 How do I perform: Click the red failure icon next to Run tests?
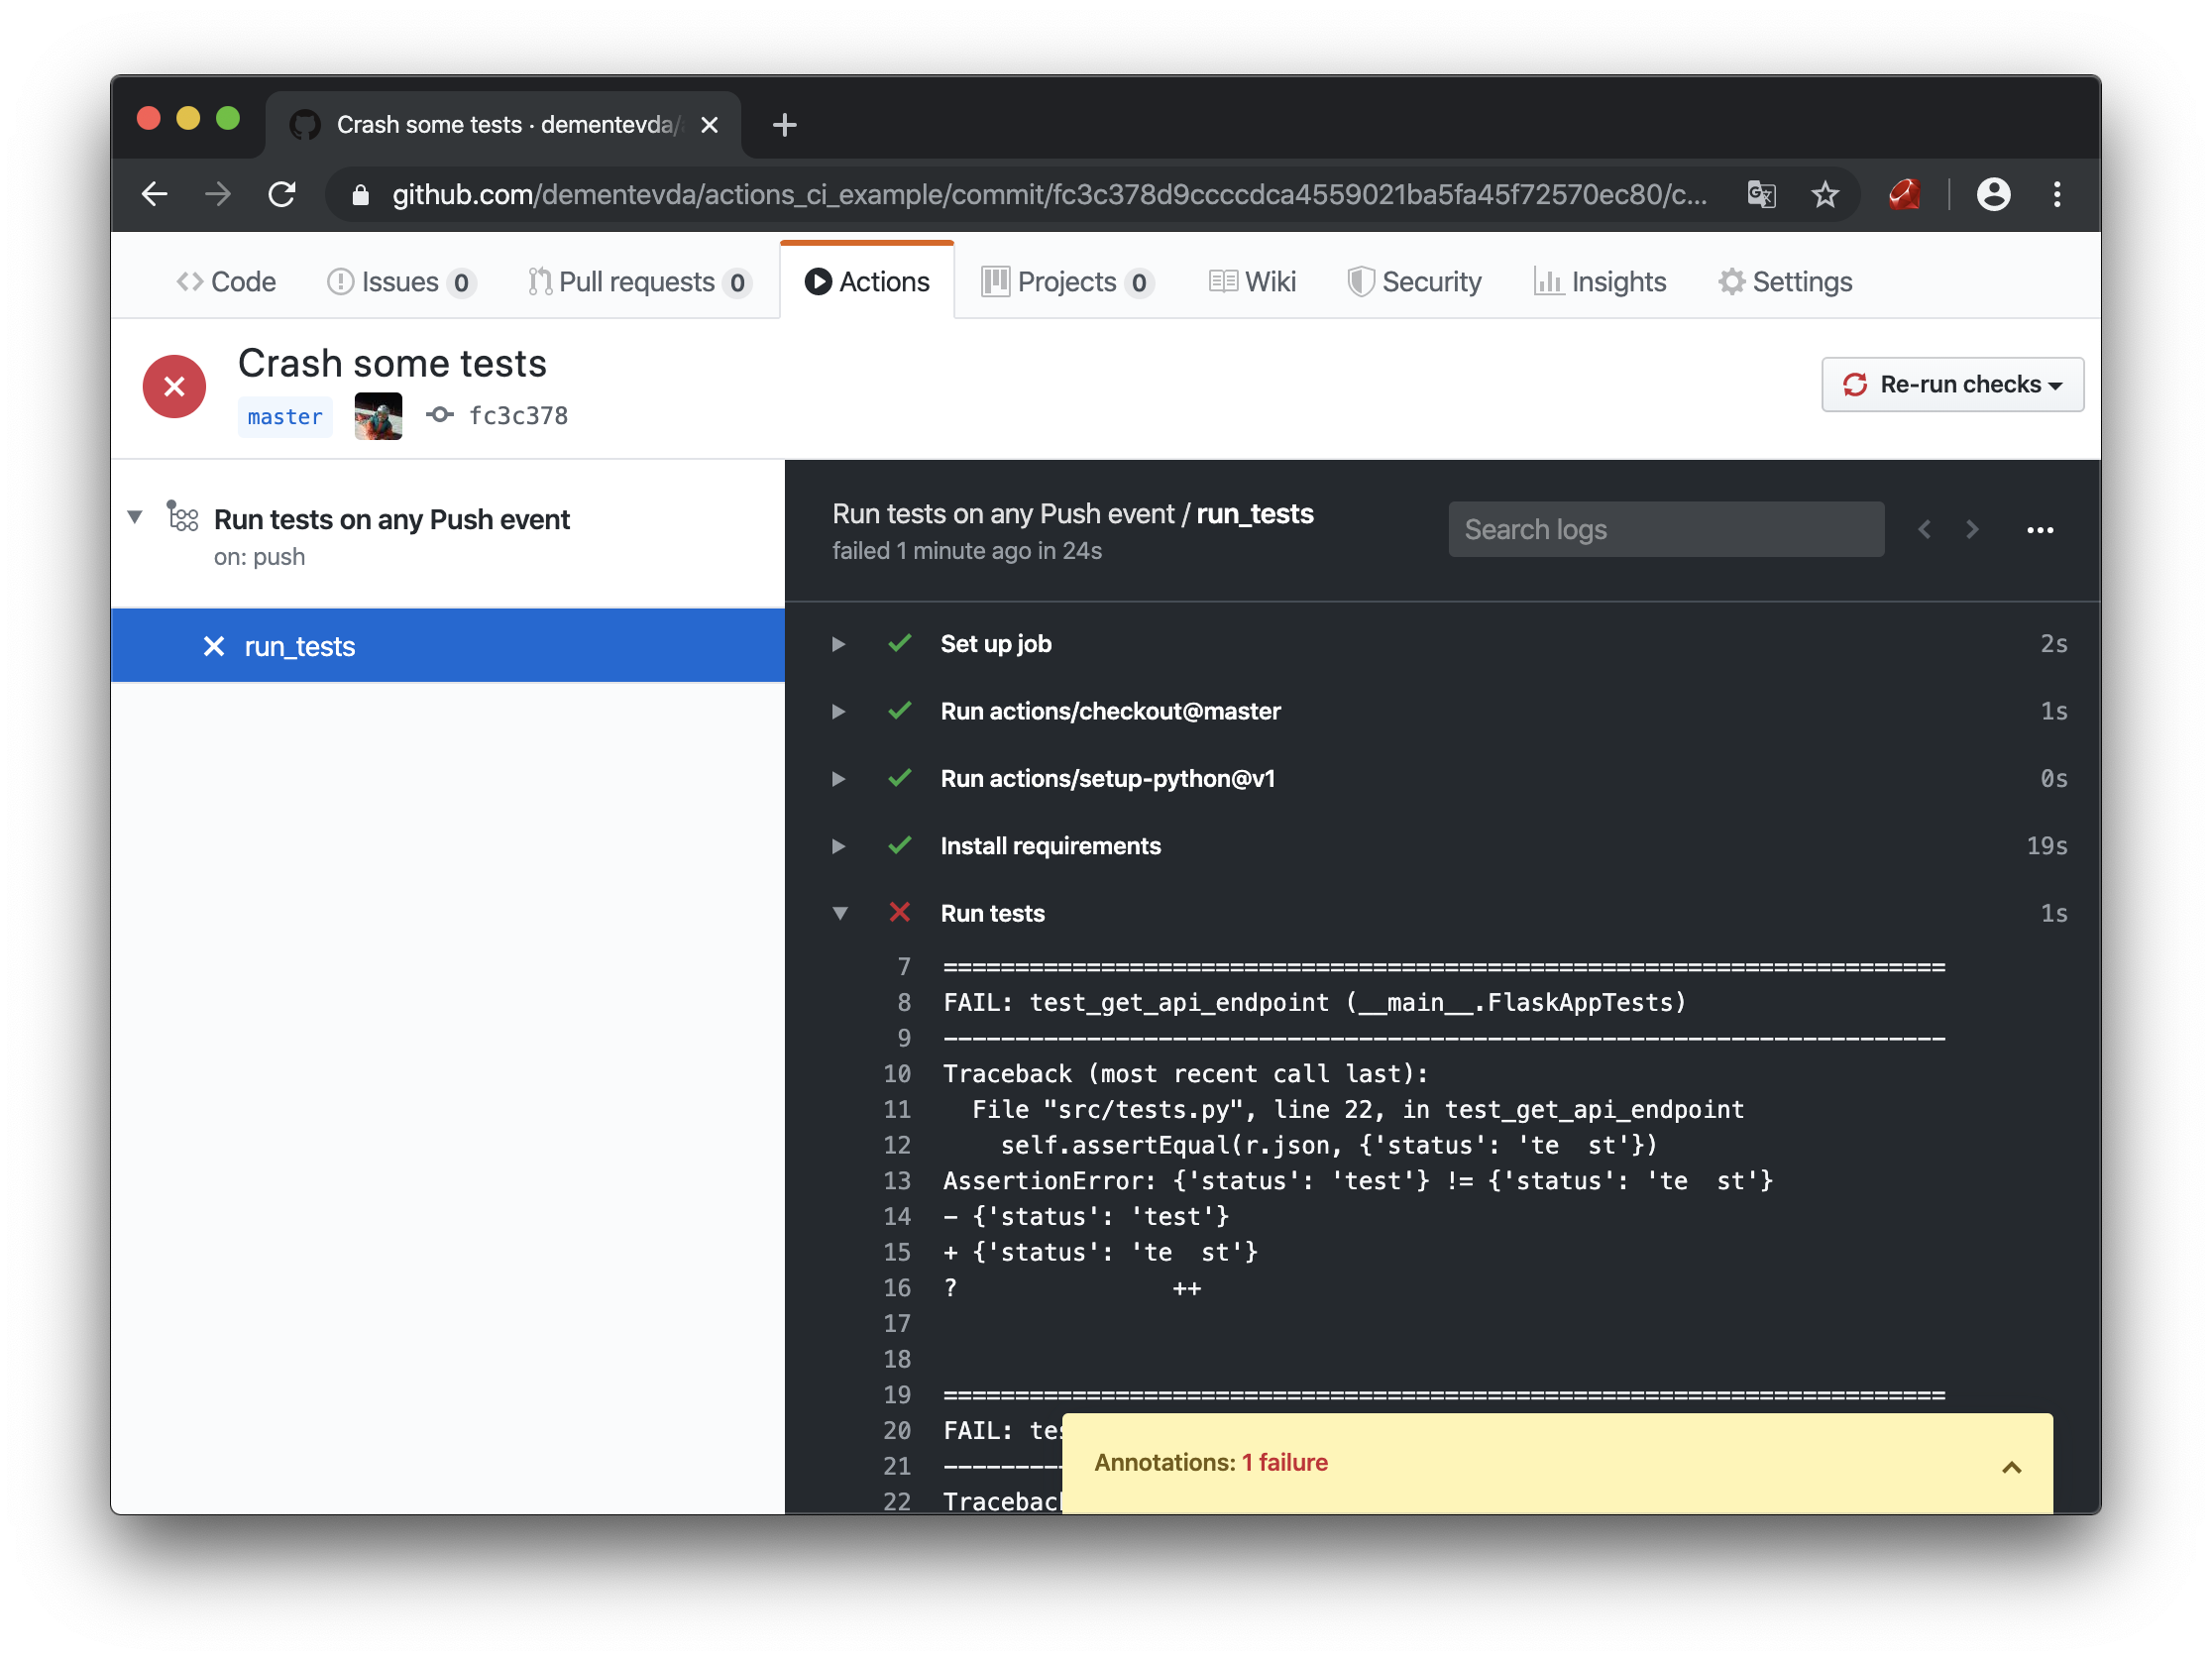[x=900, y=913]
